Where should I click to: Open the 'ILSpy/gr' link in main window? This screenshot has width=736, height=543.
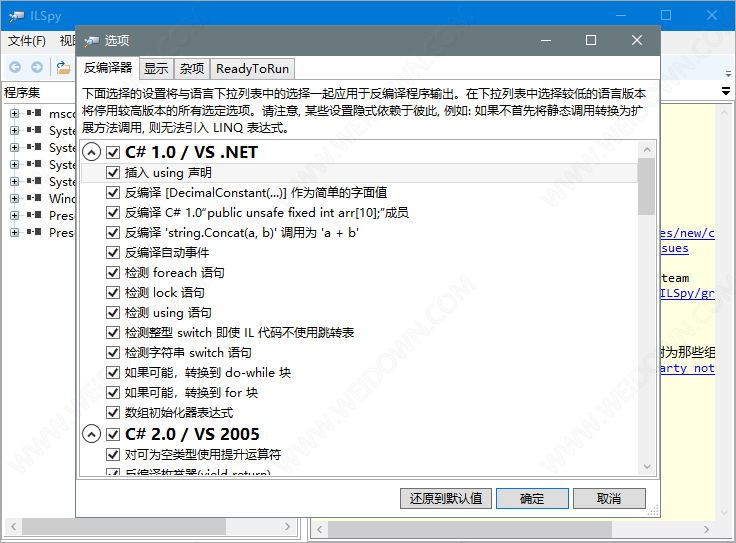coord(688,293)
